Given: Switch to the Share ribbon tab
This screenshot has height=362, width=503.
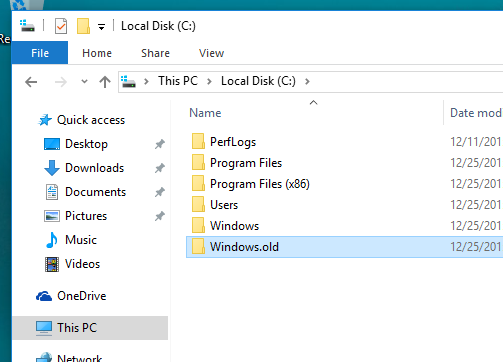Looking at the screenshot, I should tap(155, 53).
